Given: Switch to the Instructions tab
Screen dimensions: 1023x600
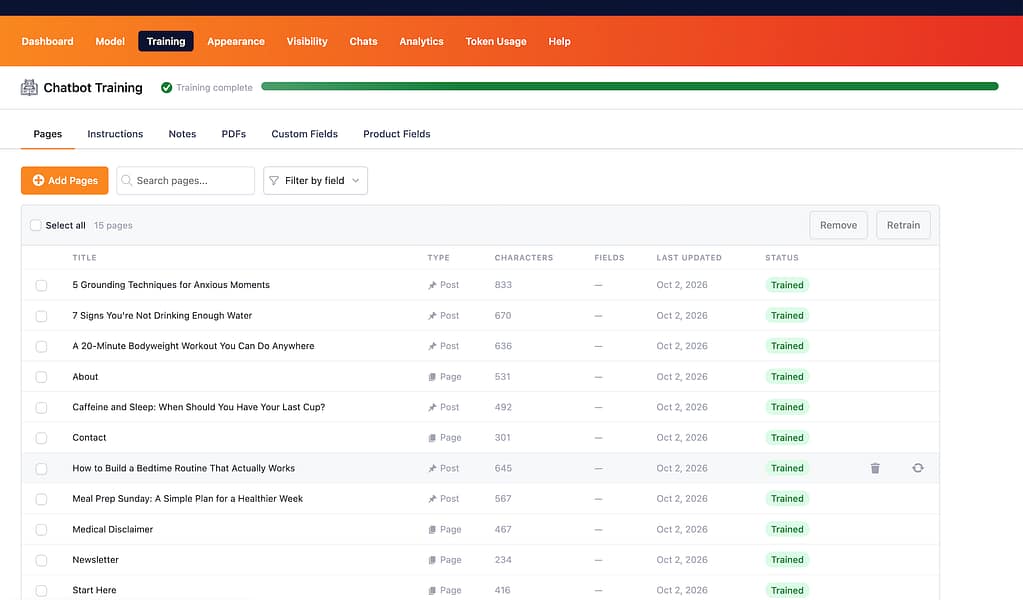Looking at the screenshot, I should click(x=115, y=134).
